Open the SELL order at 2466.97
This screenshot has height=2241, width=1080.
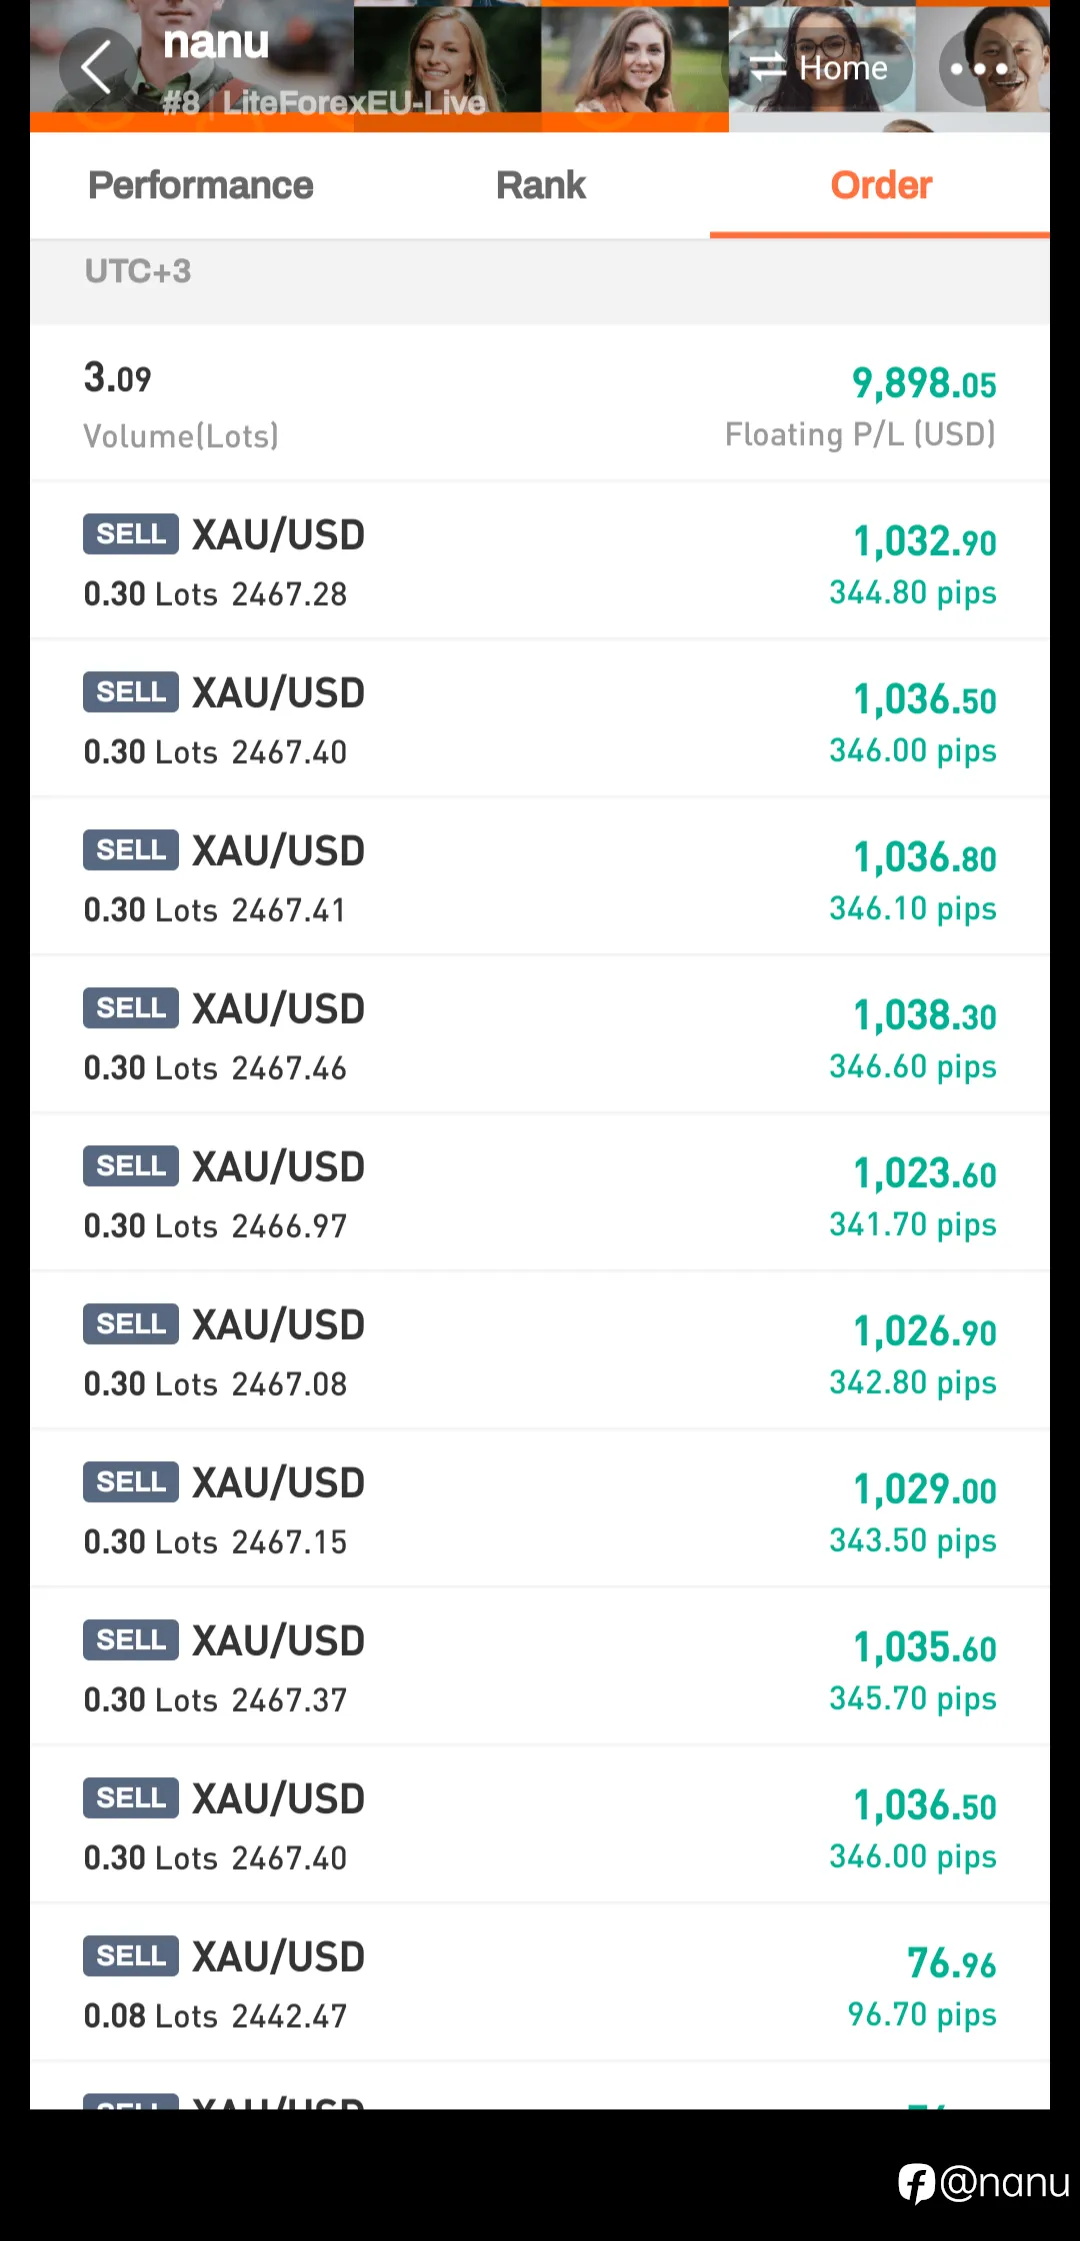[540, 1193]
